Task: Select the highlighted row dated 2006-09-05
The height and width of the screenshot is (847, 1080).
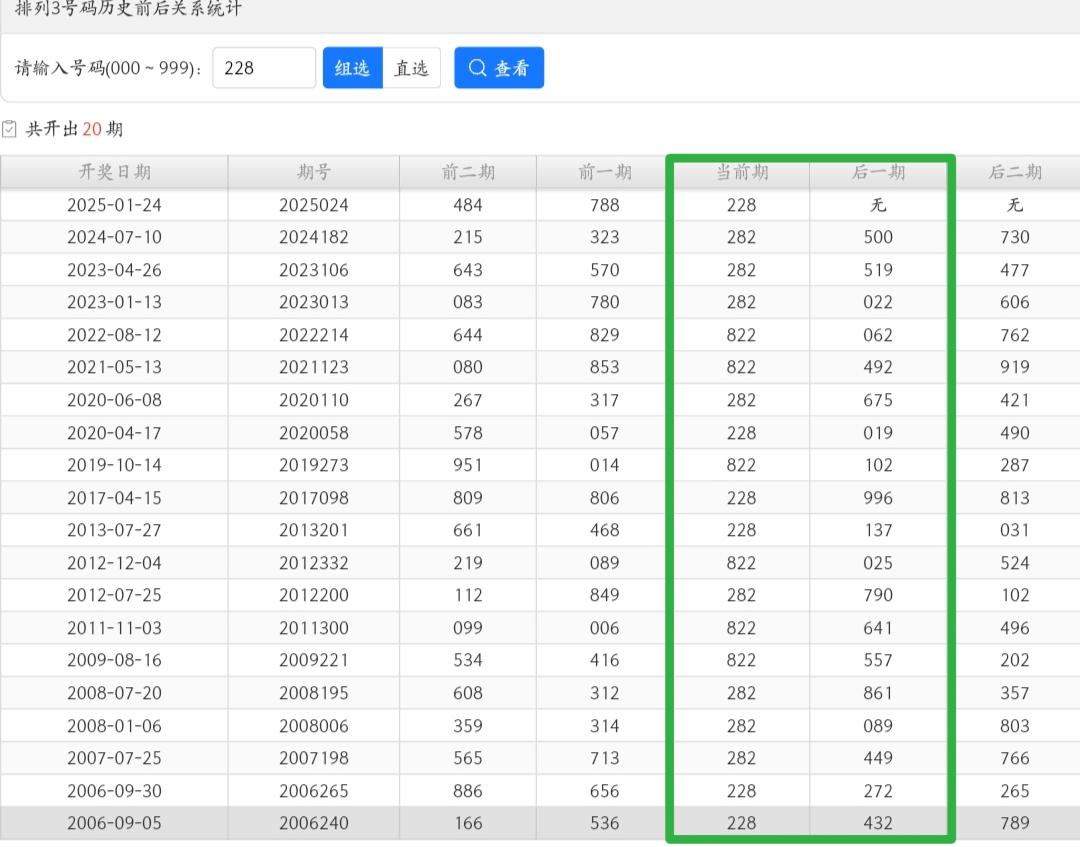Action: click(x=114, y=824)
